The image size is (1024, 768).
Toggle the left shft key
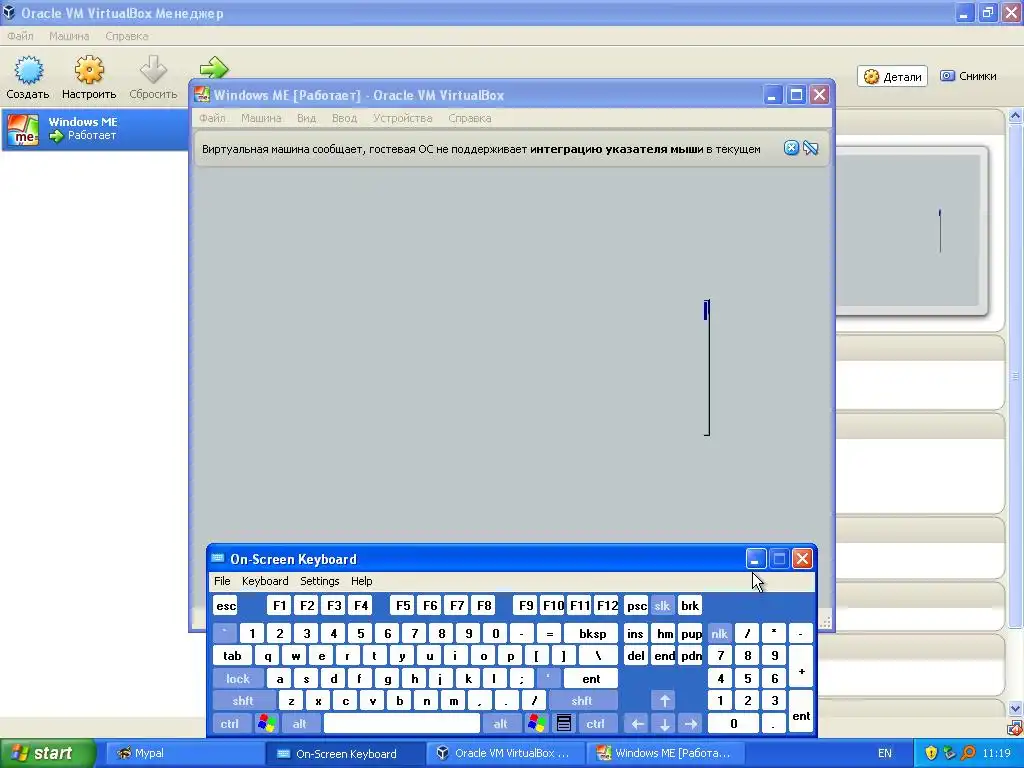243,701
